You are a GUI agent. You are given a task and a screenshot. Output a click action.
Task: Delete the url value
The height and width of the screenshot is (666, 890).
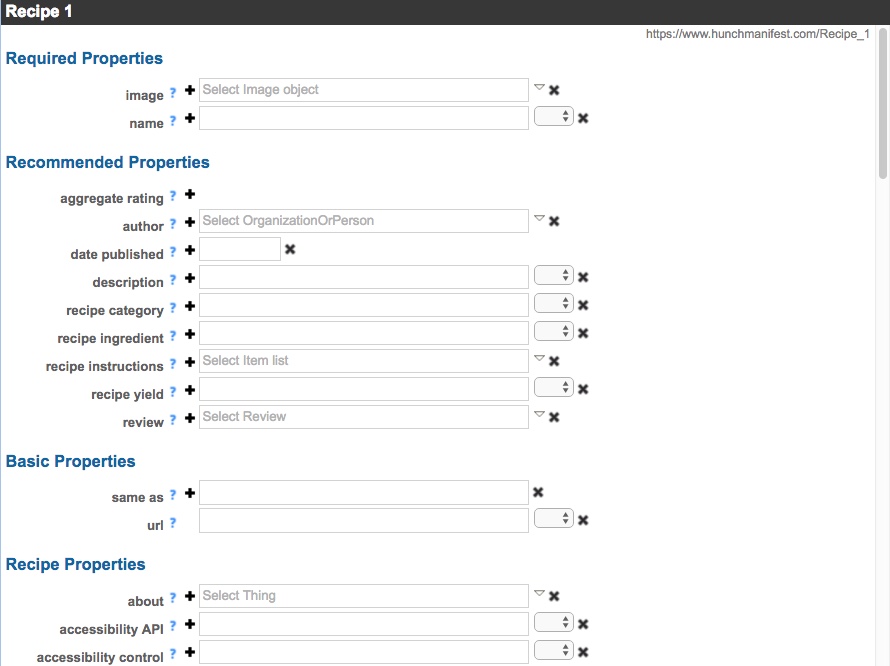coord(583,520)
